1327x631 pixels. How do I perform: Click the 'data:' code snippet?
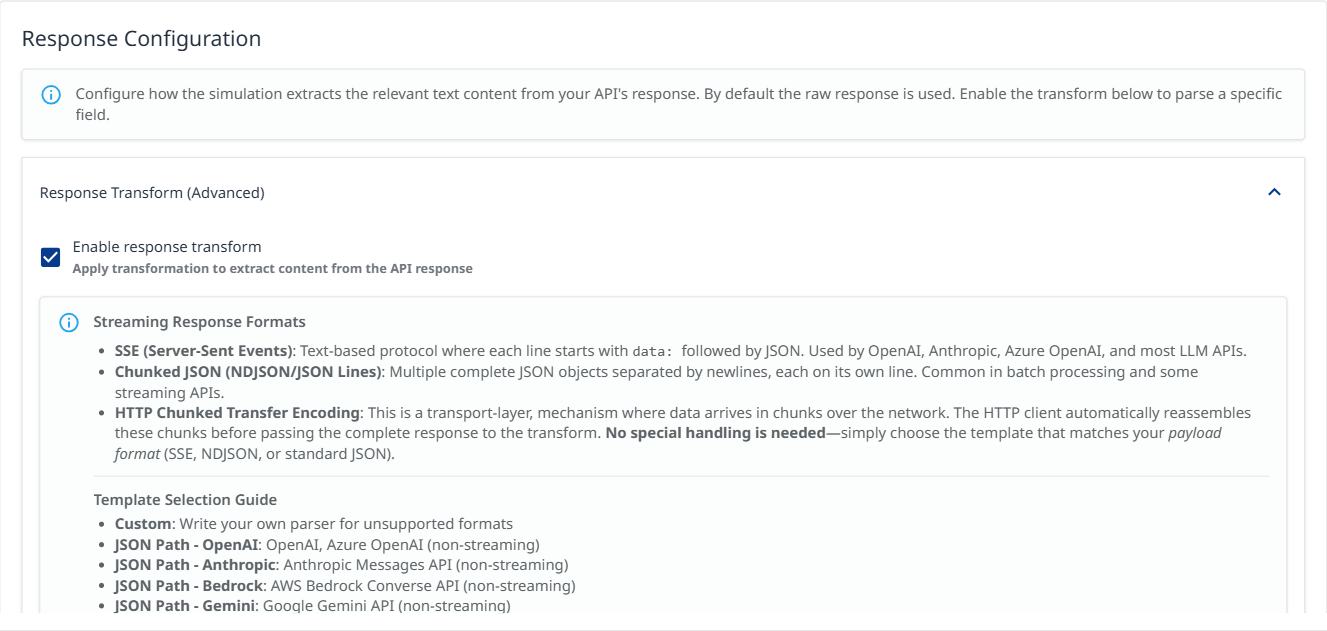point(654,352)
